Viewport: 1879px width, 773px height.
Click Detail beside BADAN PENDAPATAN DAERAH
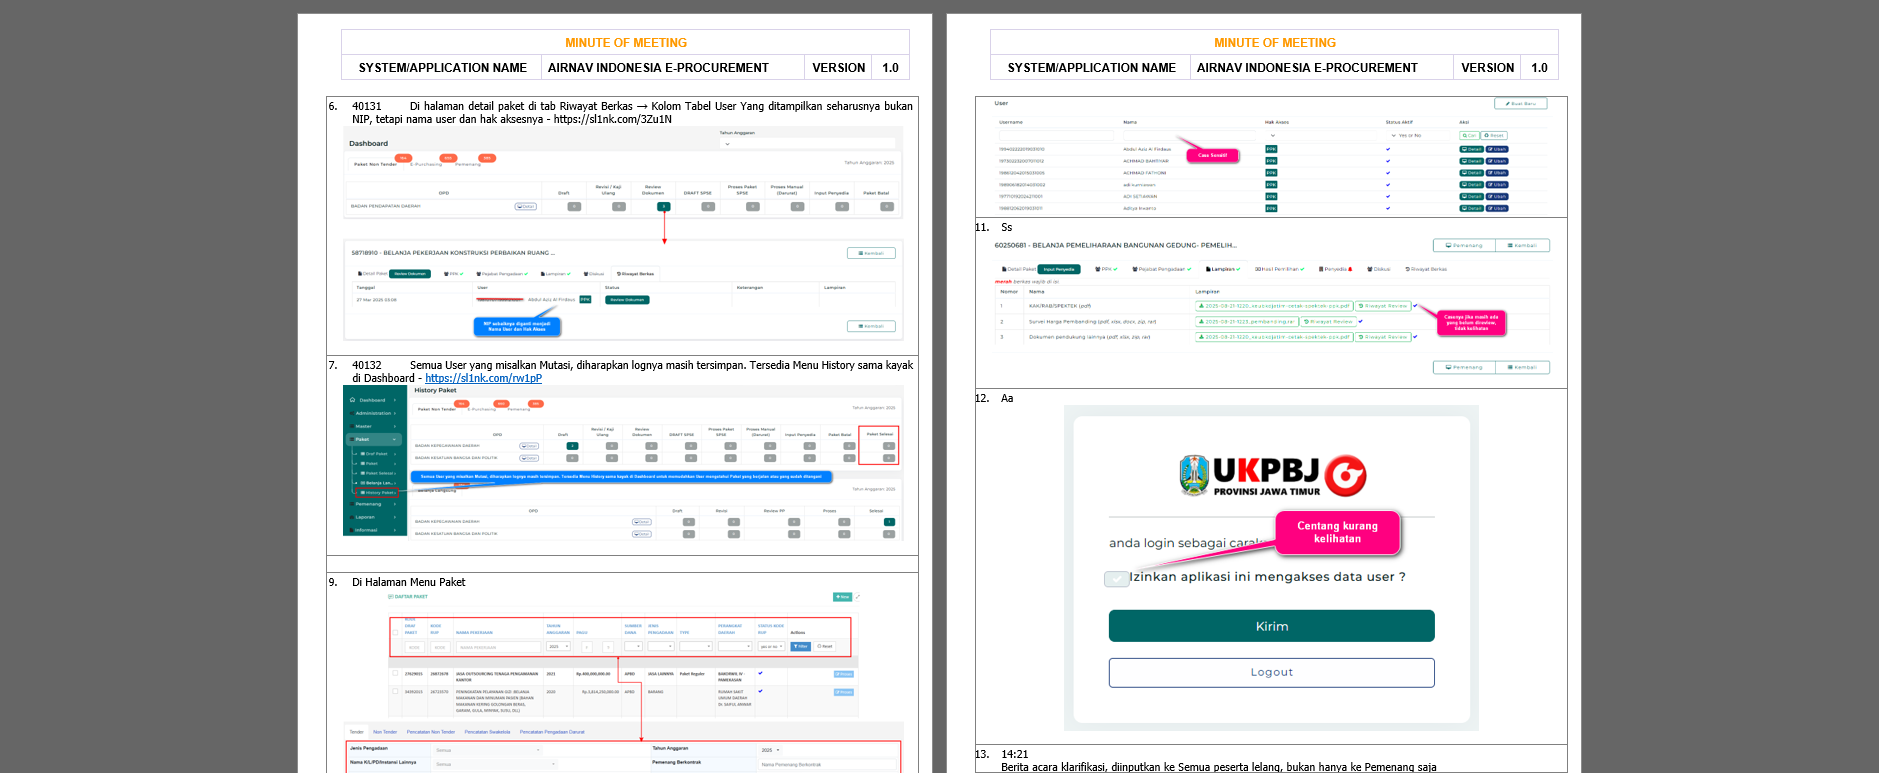tap(525, 206)
